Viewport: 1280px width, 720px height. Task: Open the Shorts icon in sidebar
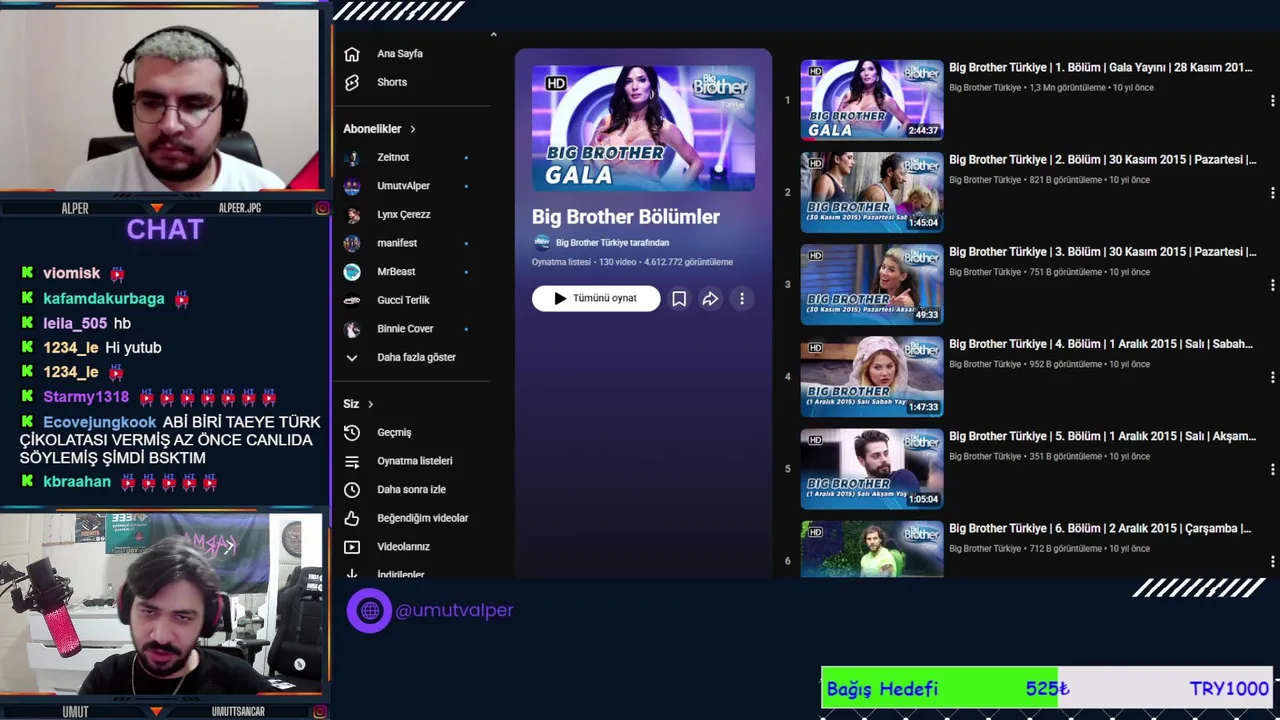click(352, 82)
